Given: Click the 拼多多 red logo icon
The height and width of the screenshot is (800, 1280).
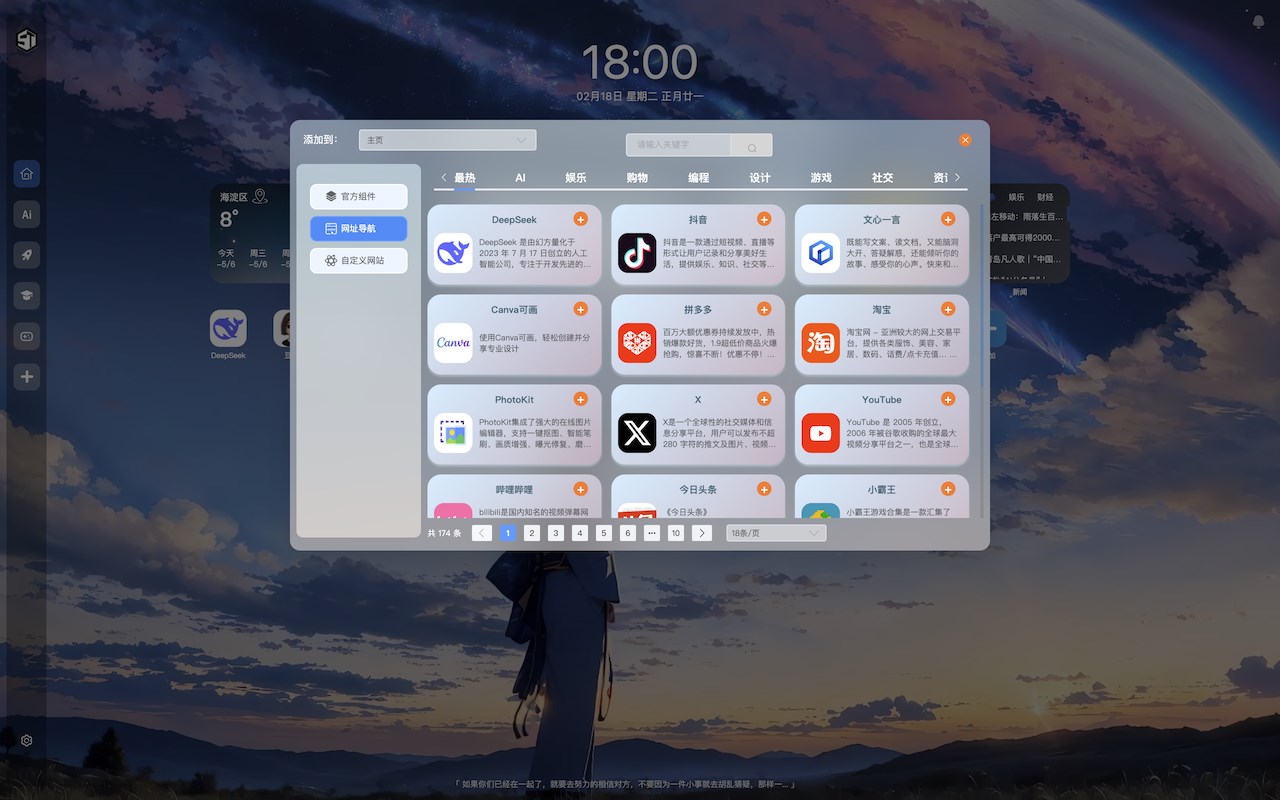Looking at the screenshot, I should tap(637, 343).
